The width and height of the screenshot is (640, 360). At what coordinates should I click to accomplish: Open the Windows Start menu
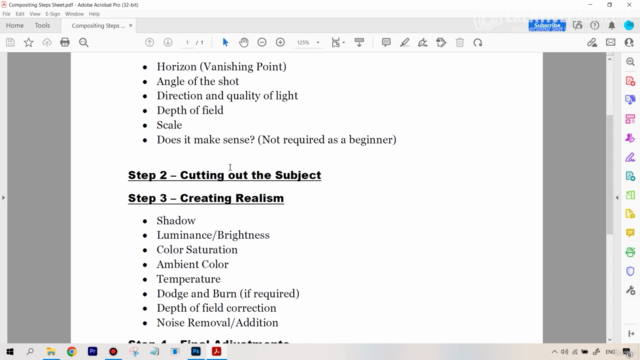[9, 351]
